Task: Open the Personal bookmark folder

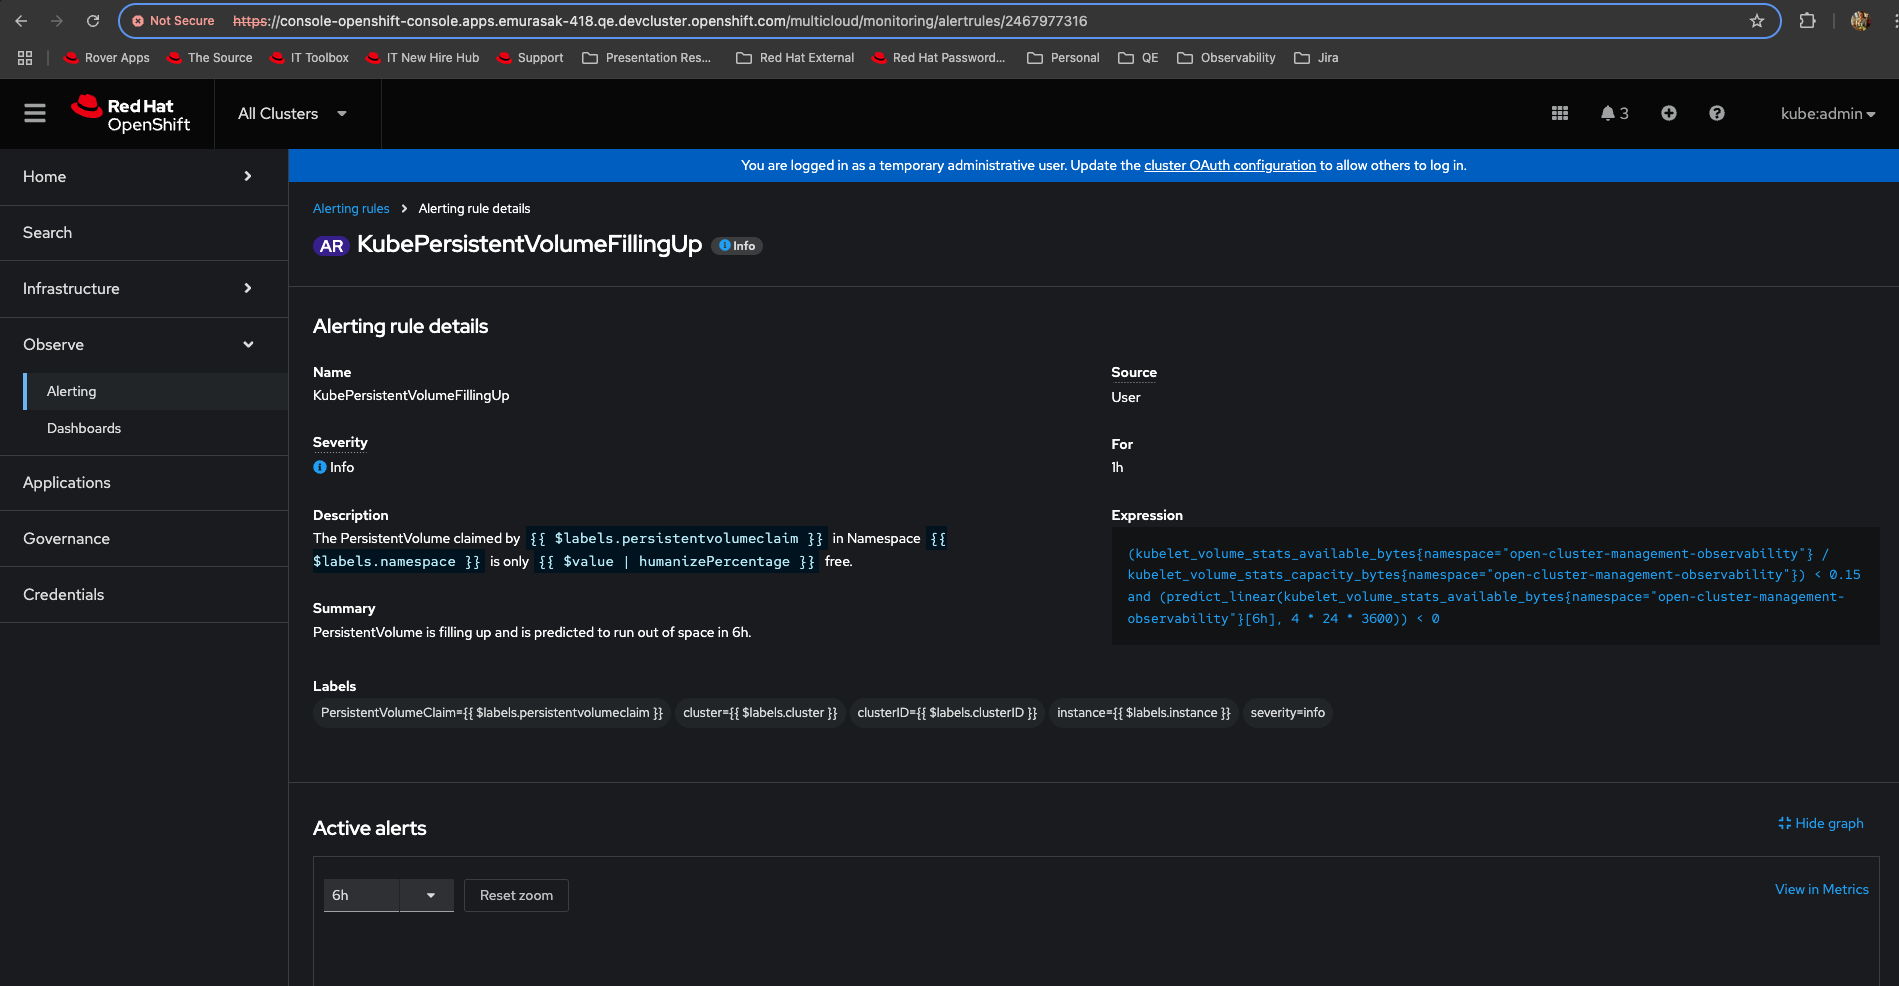Action: 1063,58
